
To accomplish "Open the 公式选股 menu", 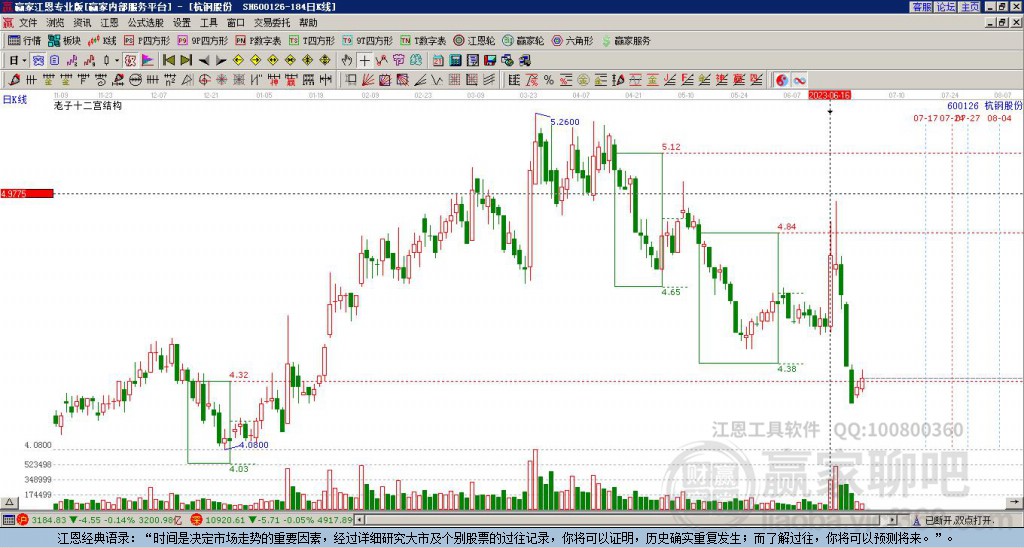I will [x=146, y=23].
